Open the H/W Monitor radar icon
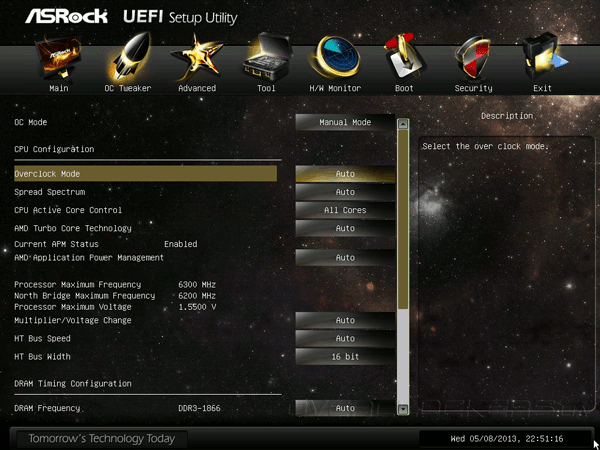The width and height of the screenshot is (600, 450). pyautogui.click(x=334, y=56)
